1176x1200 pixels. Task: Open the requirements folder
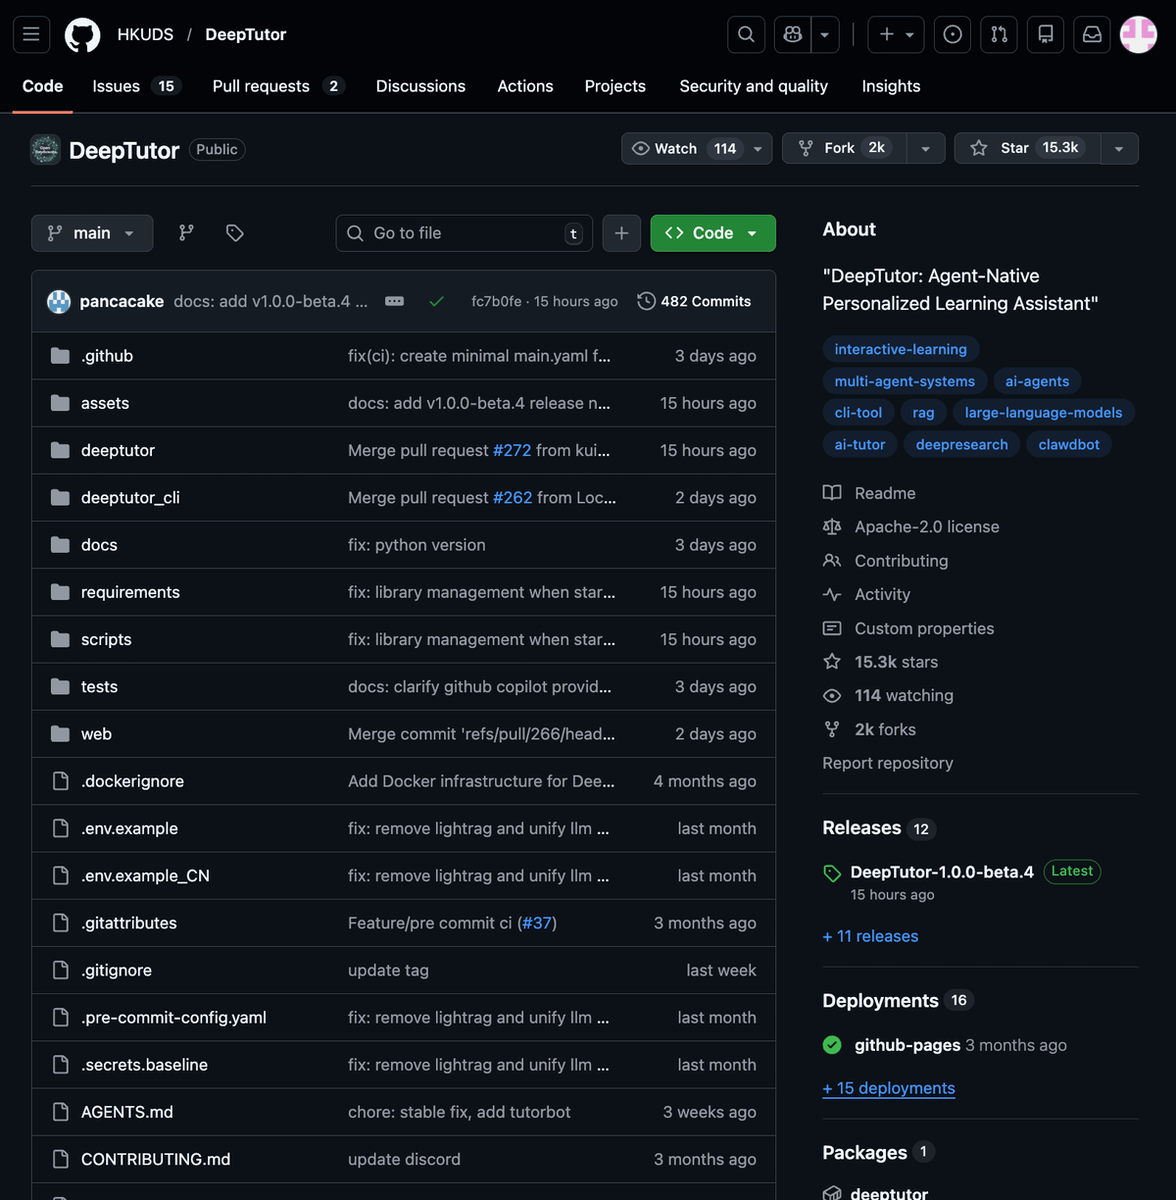coord(130,592)
